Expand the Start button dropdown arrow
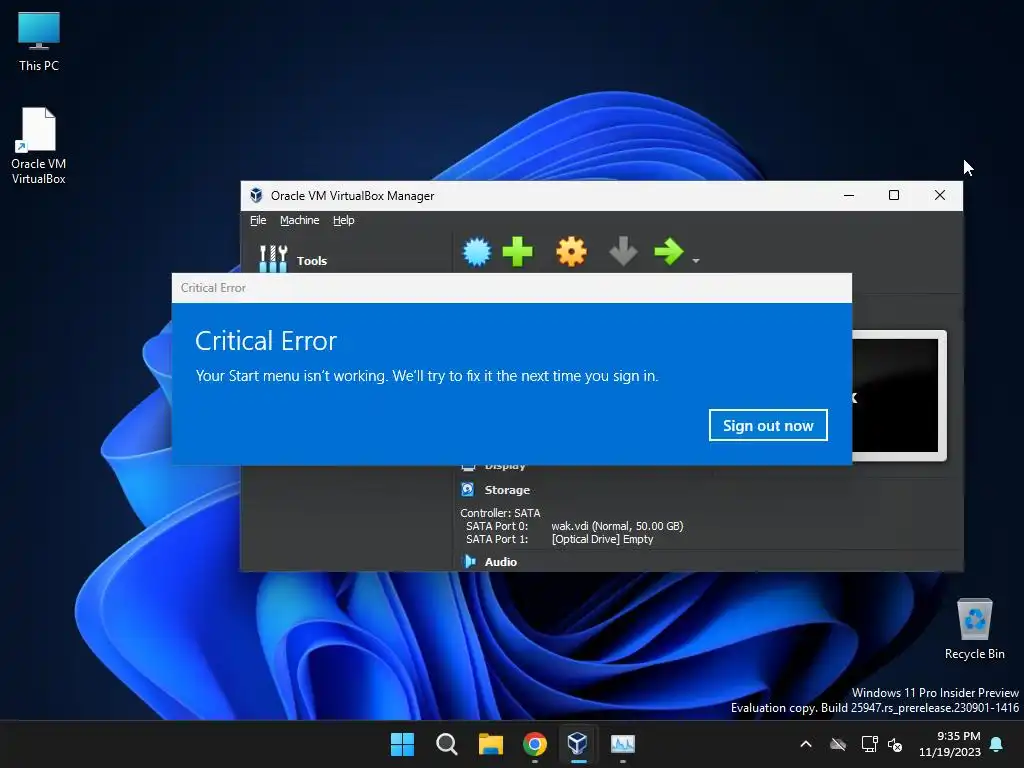Screen dimensions: 1024x768 [696, 261]
